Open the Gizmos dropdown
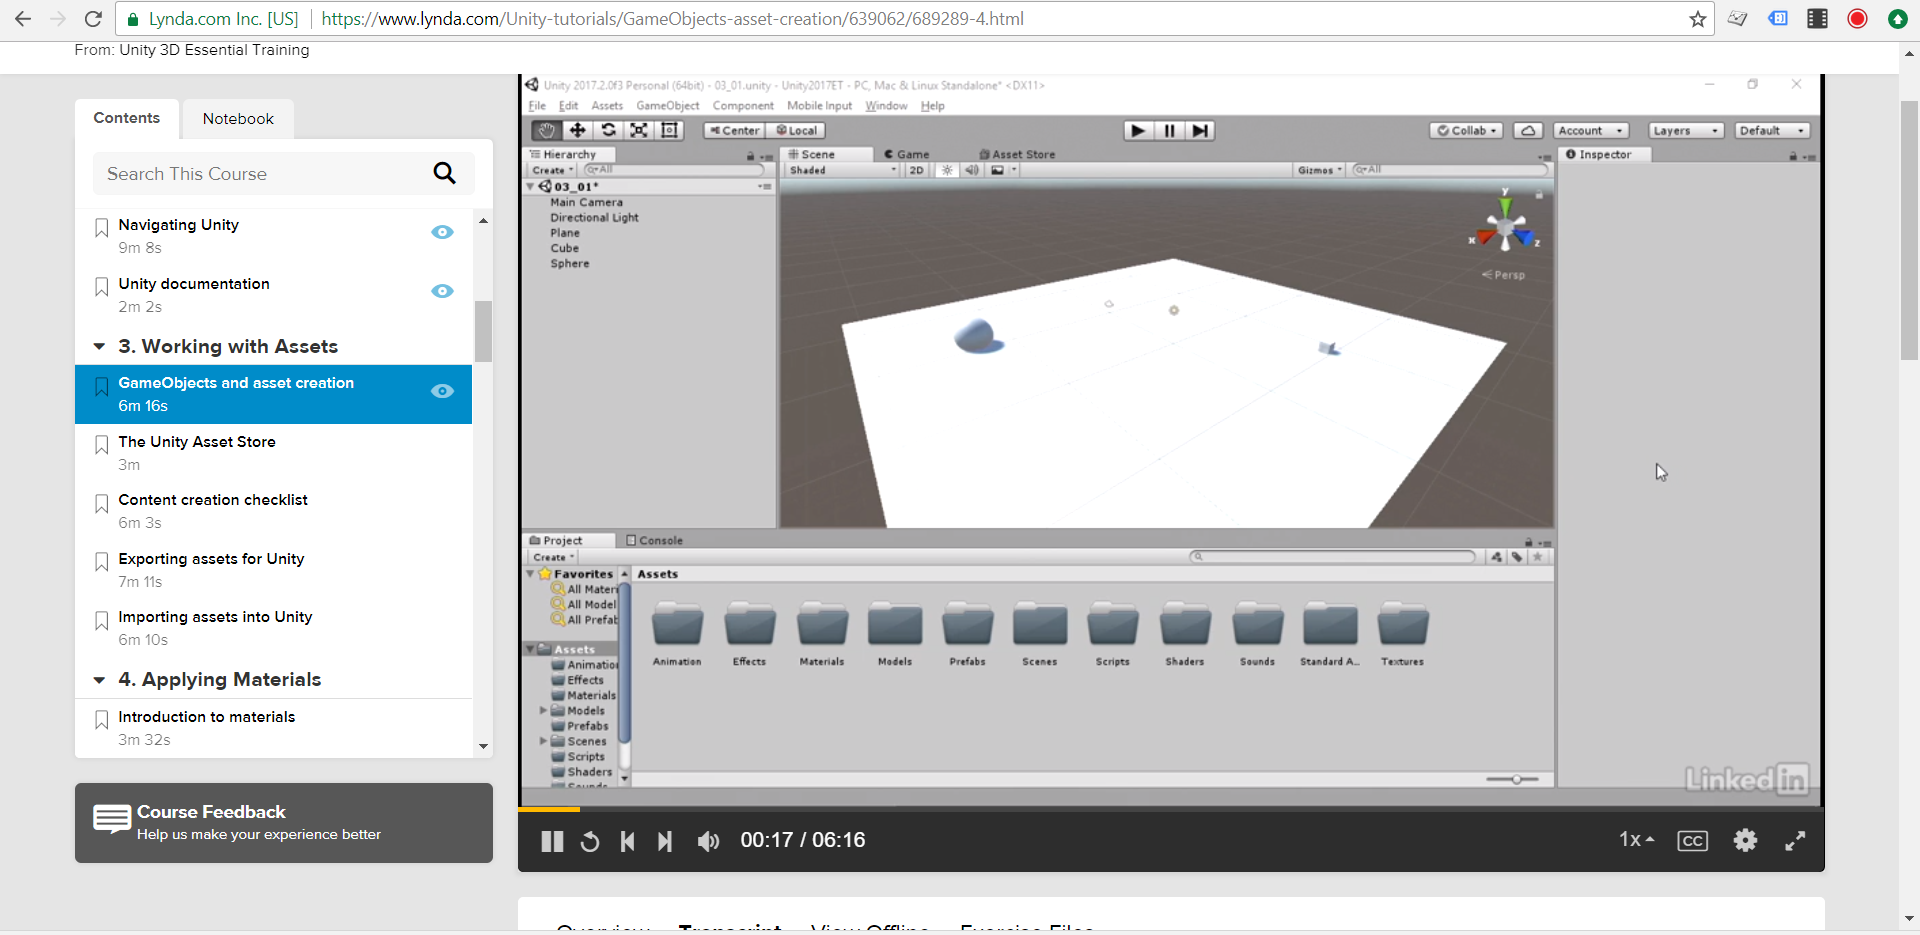Viewport: 1920px width, 935px height. click(x=1320, y=170)
